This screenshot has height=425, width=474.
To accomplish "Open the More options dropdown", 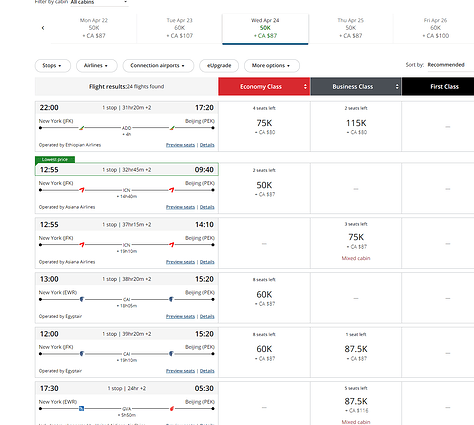I will pyautogui.click(x=272, y=66).
